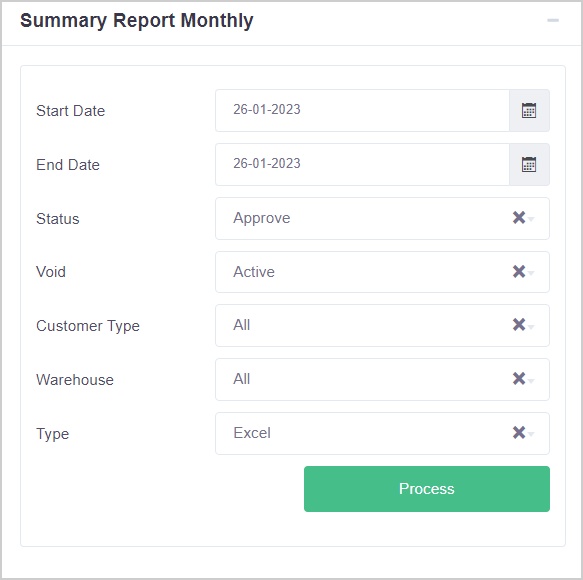The height and width of the screenshot is (580, 583).
Task: Open the Type dropdown showing Excel
Action: coord(382,434)
